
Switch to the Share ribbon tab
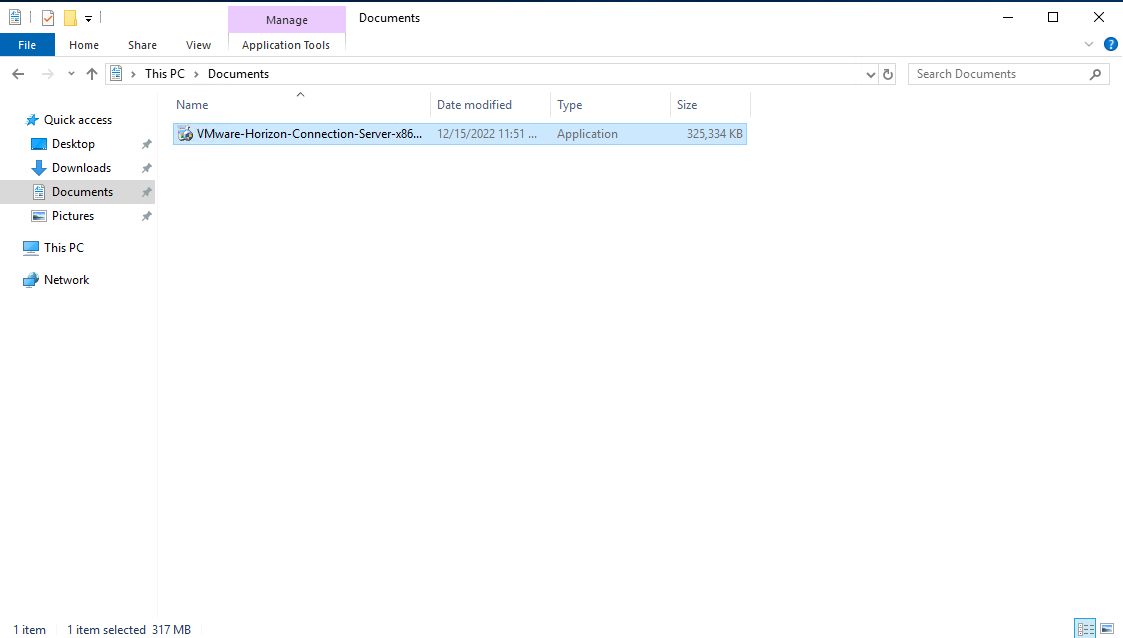[x=143, y=44]
